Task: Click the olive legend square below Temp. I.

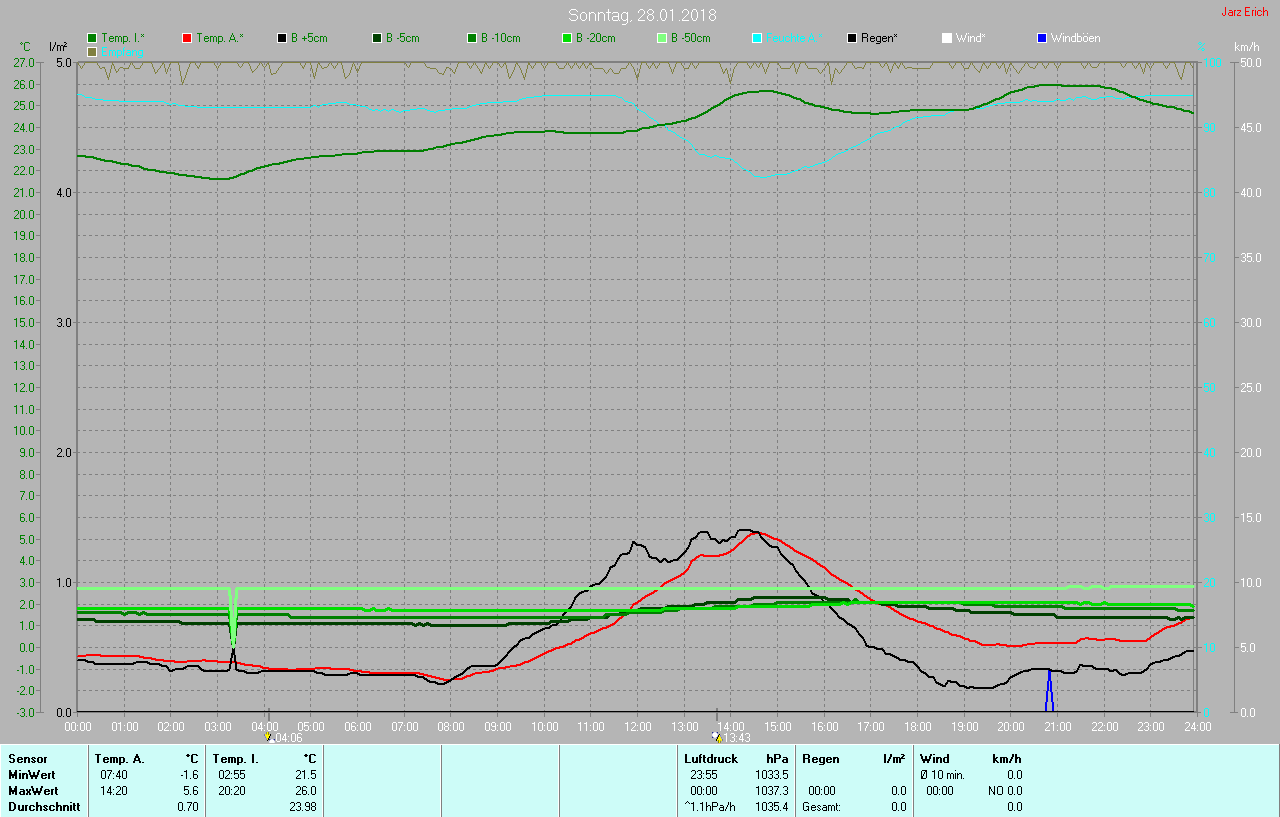Action: coord(92,51)
